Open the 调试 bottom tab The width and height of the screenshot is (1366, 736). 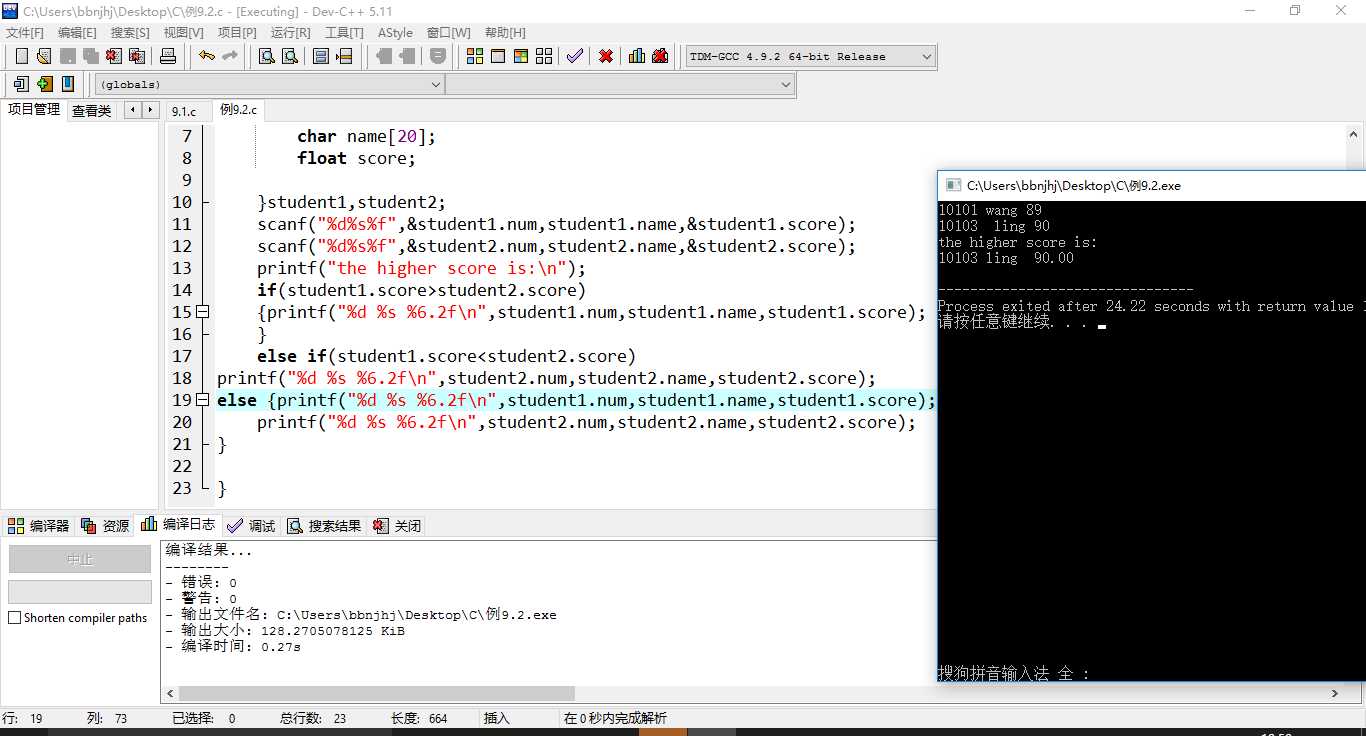tap(251, 525)
